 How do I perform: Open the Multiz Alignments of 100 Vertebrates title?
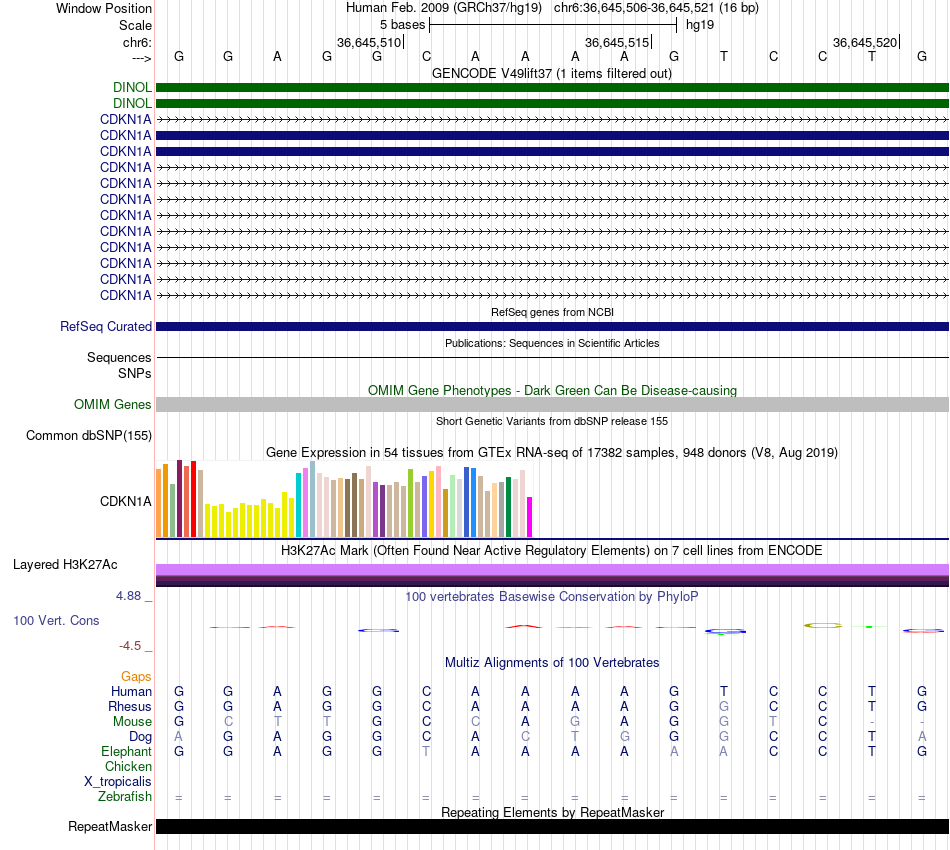[x=552, y=662]
